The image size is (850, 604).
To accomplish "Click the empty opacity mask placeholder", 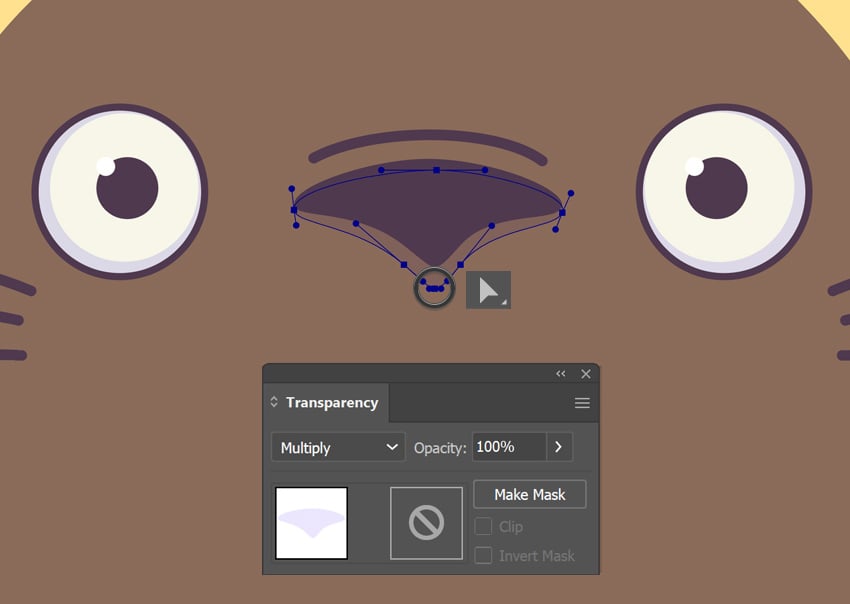I will coord(426,523).
